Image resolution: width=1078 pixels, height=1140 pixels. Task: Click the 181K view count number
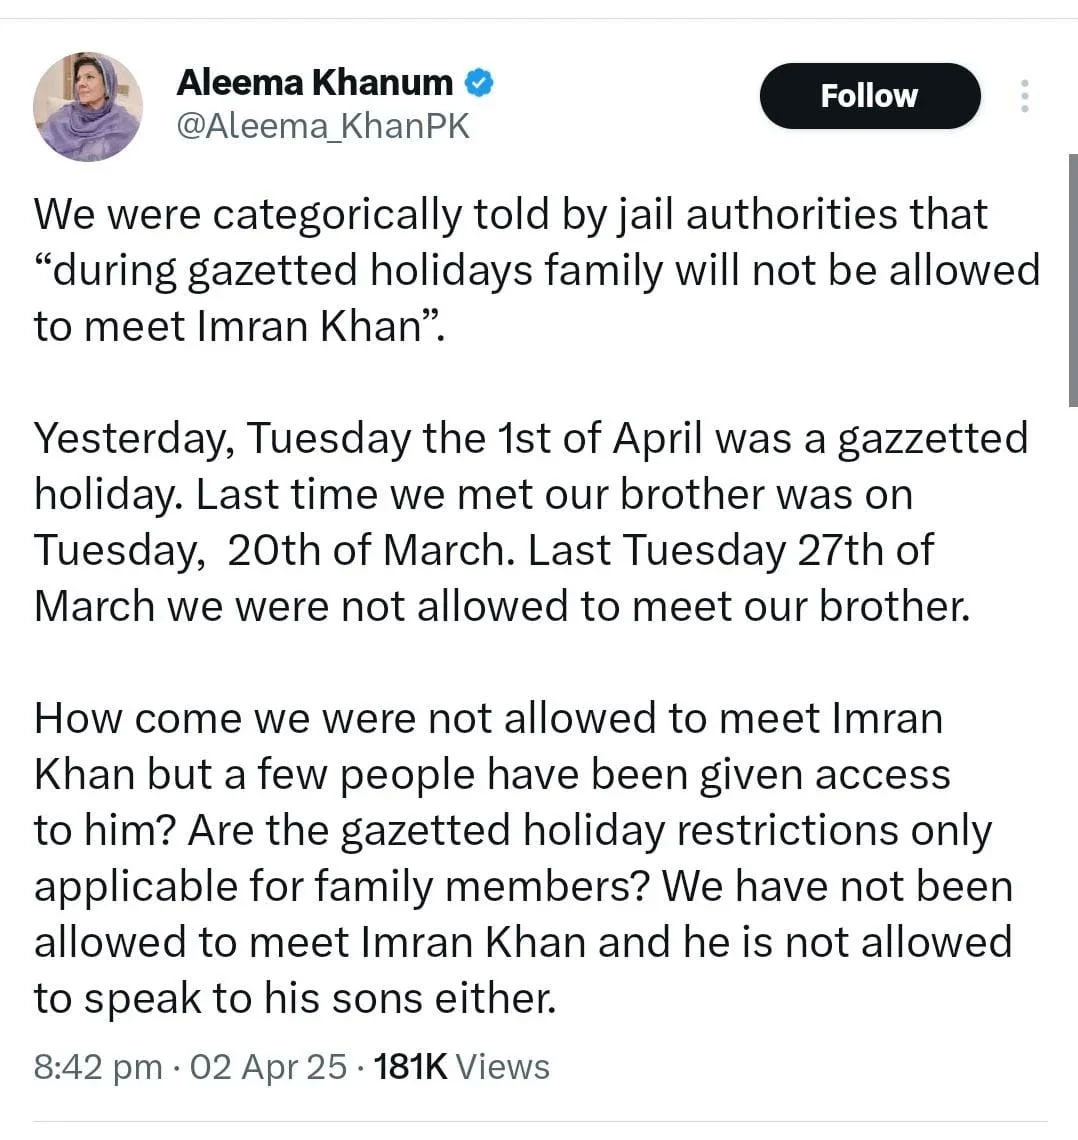408,1067
